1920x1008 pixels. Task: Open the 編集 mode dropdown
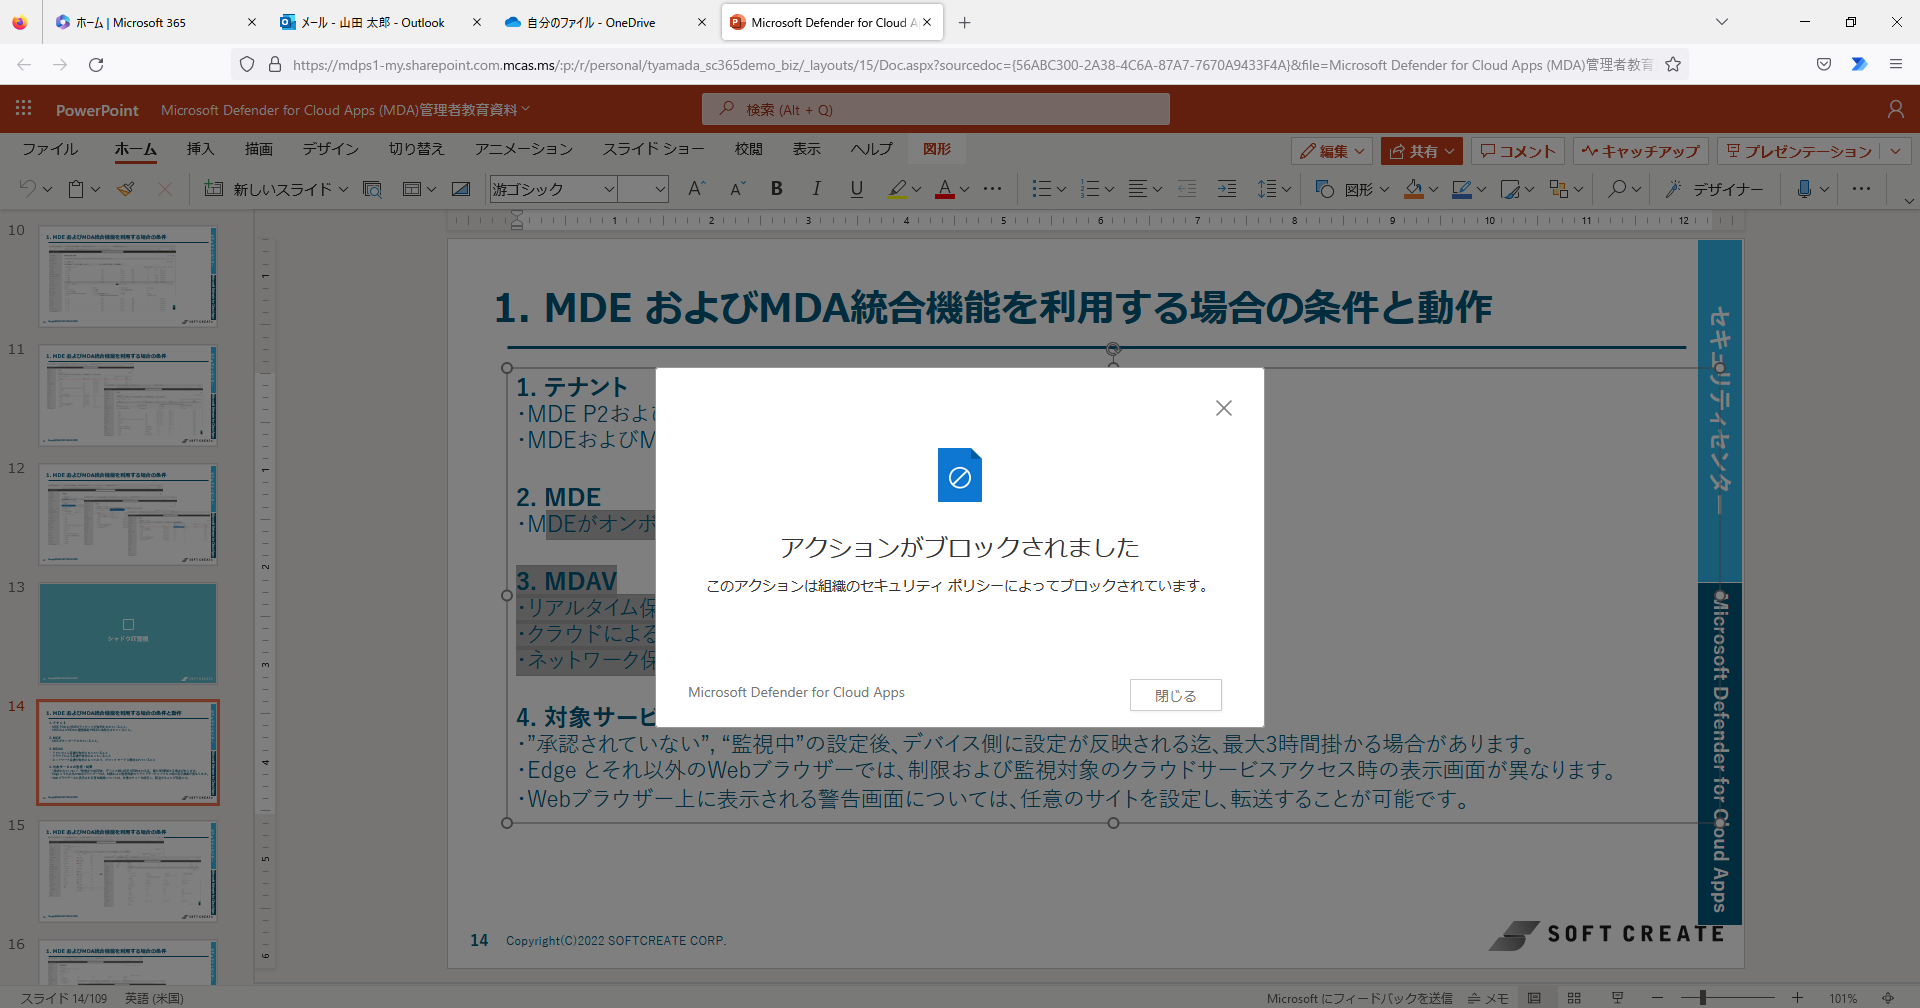pyautogui.click(x=1332, y=151)
